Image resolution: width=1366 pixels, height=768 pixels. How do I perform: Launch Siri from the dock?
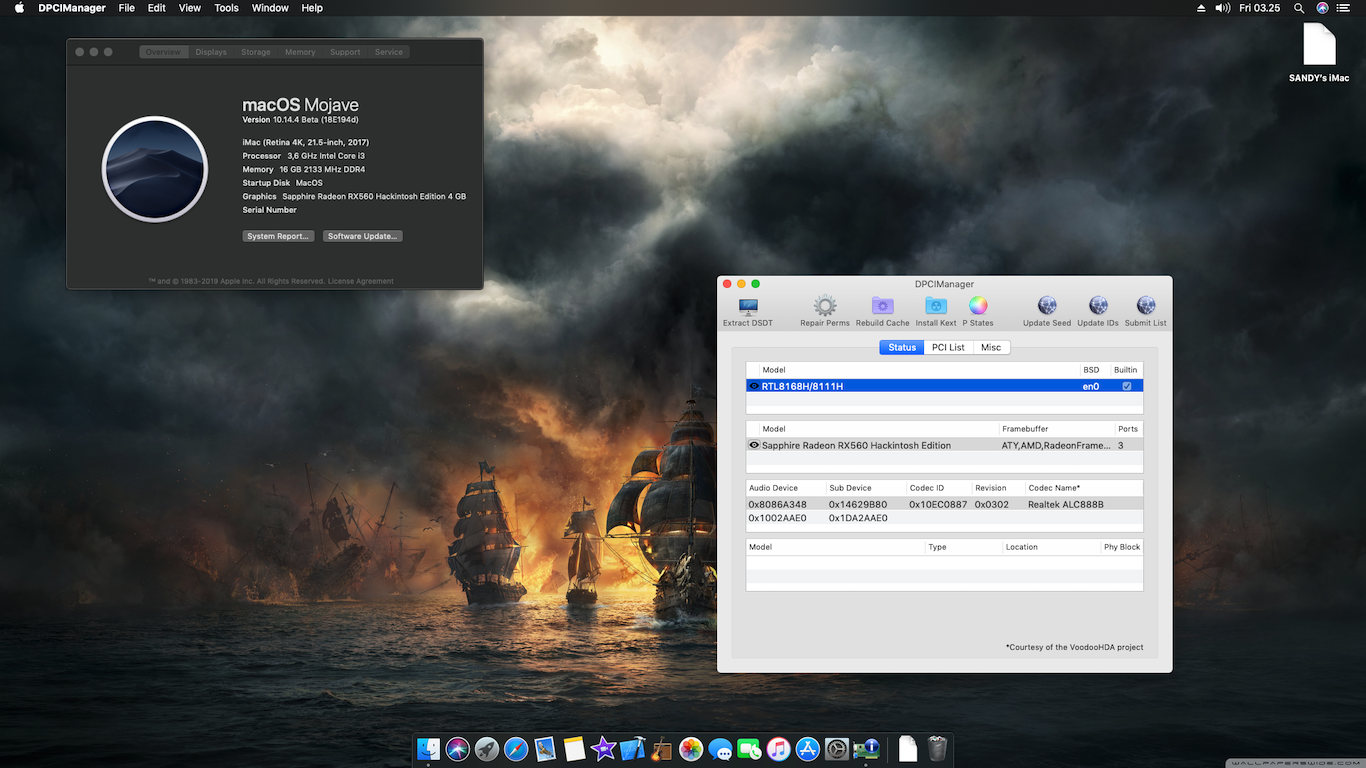458,749
